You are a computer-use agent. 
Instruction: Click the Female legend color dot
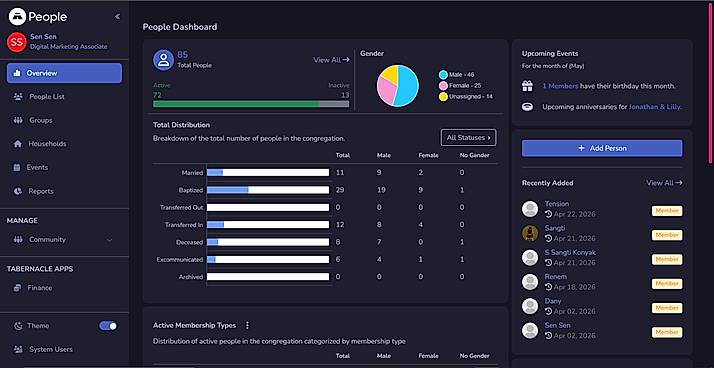point(443,86)
